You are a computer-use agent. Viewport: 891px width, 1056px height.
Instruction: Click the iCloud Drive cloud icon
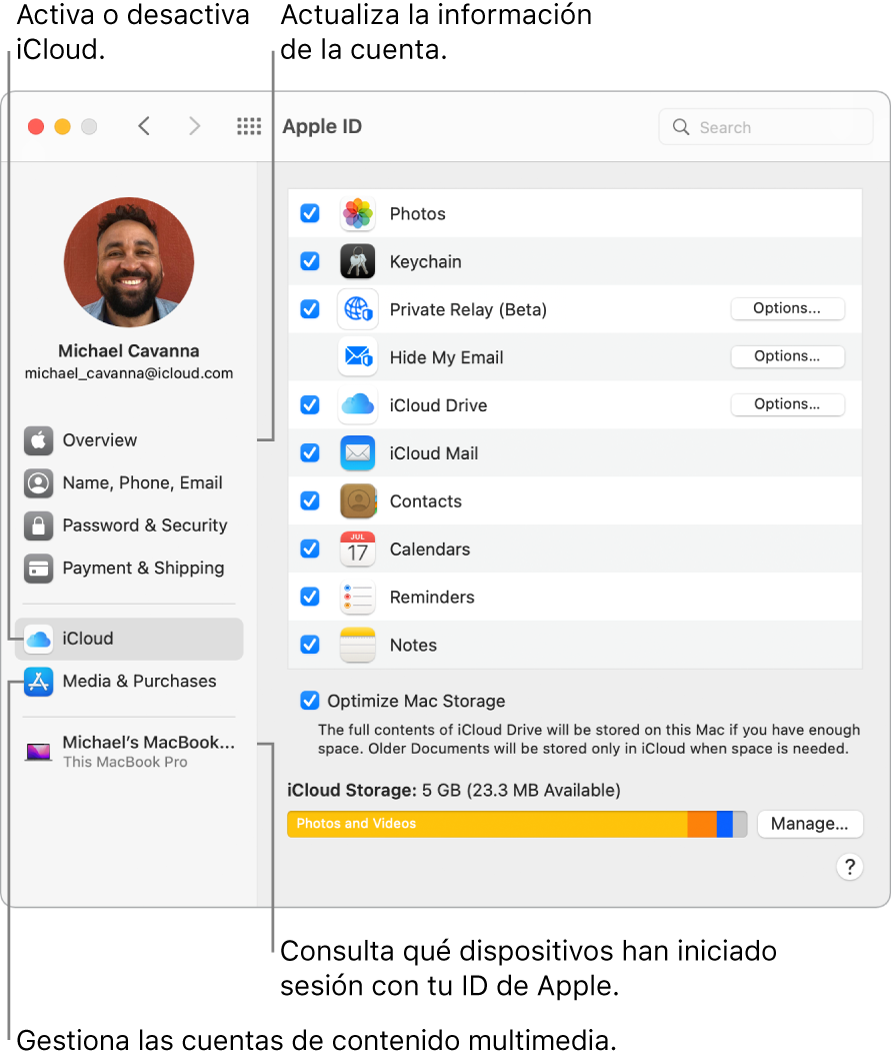pyautogui.click(x=358, y=405)
